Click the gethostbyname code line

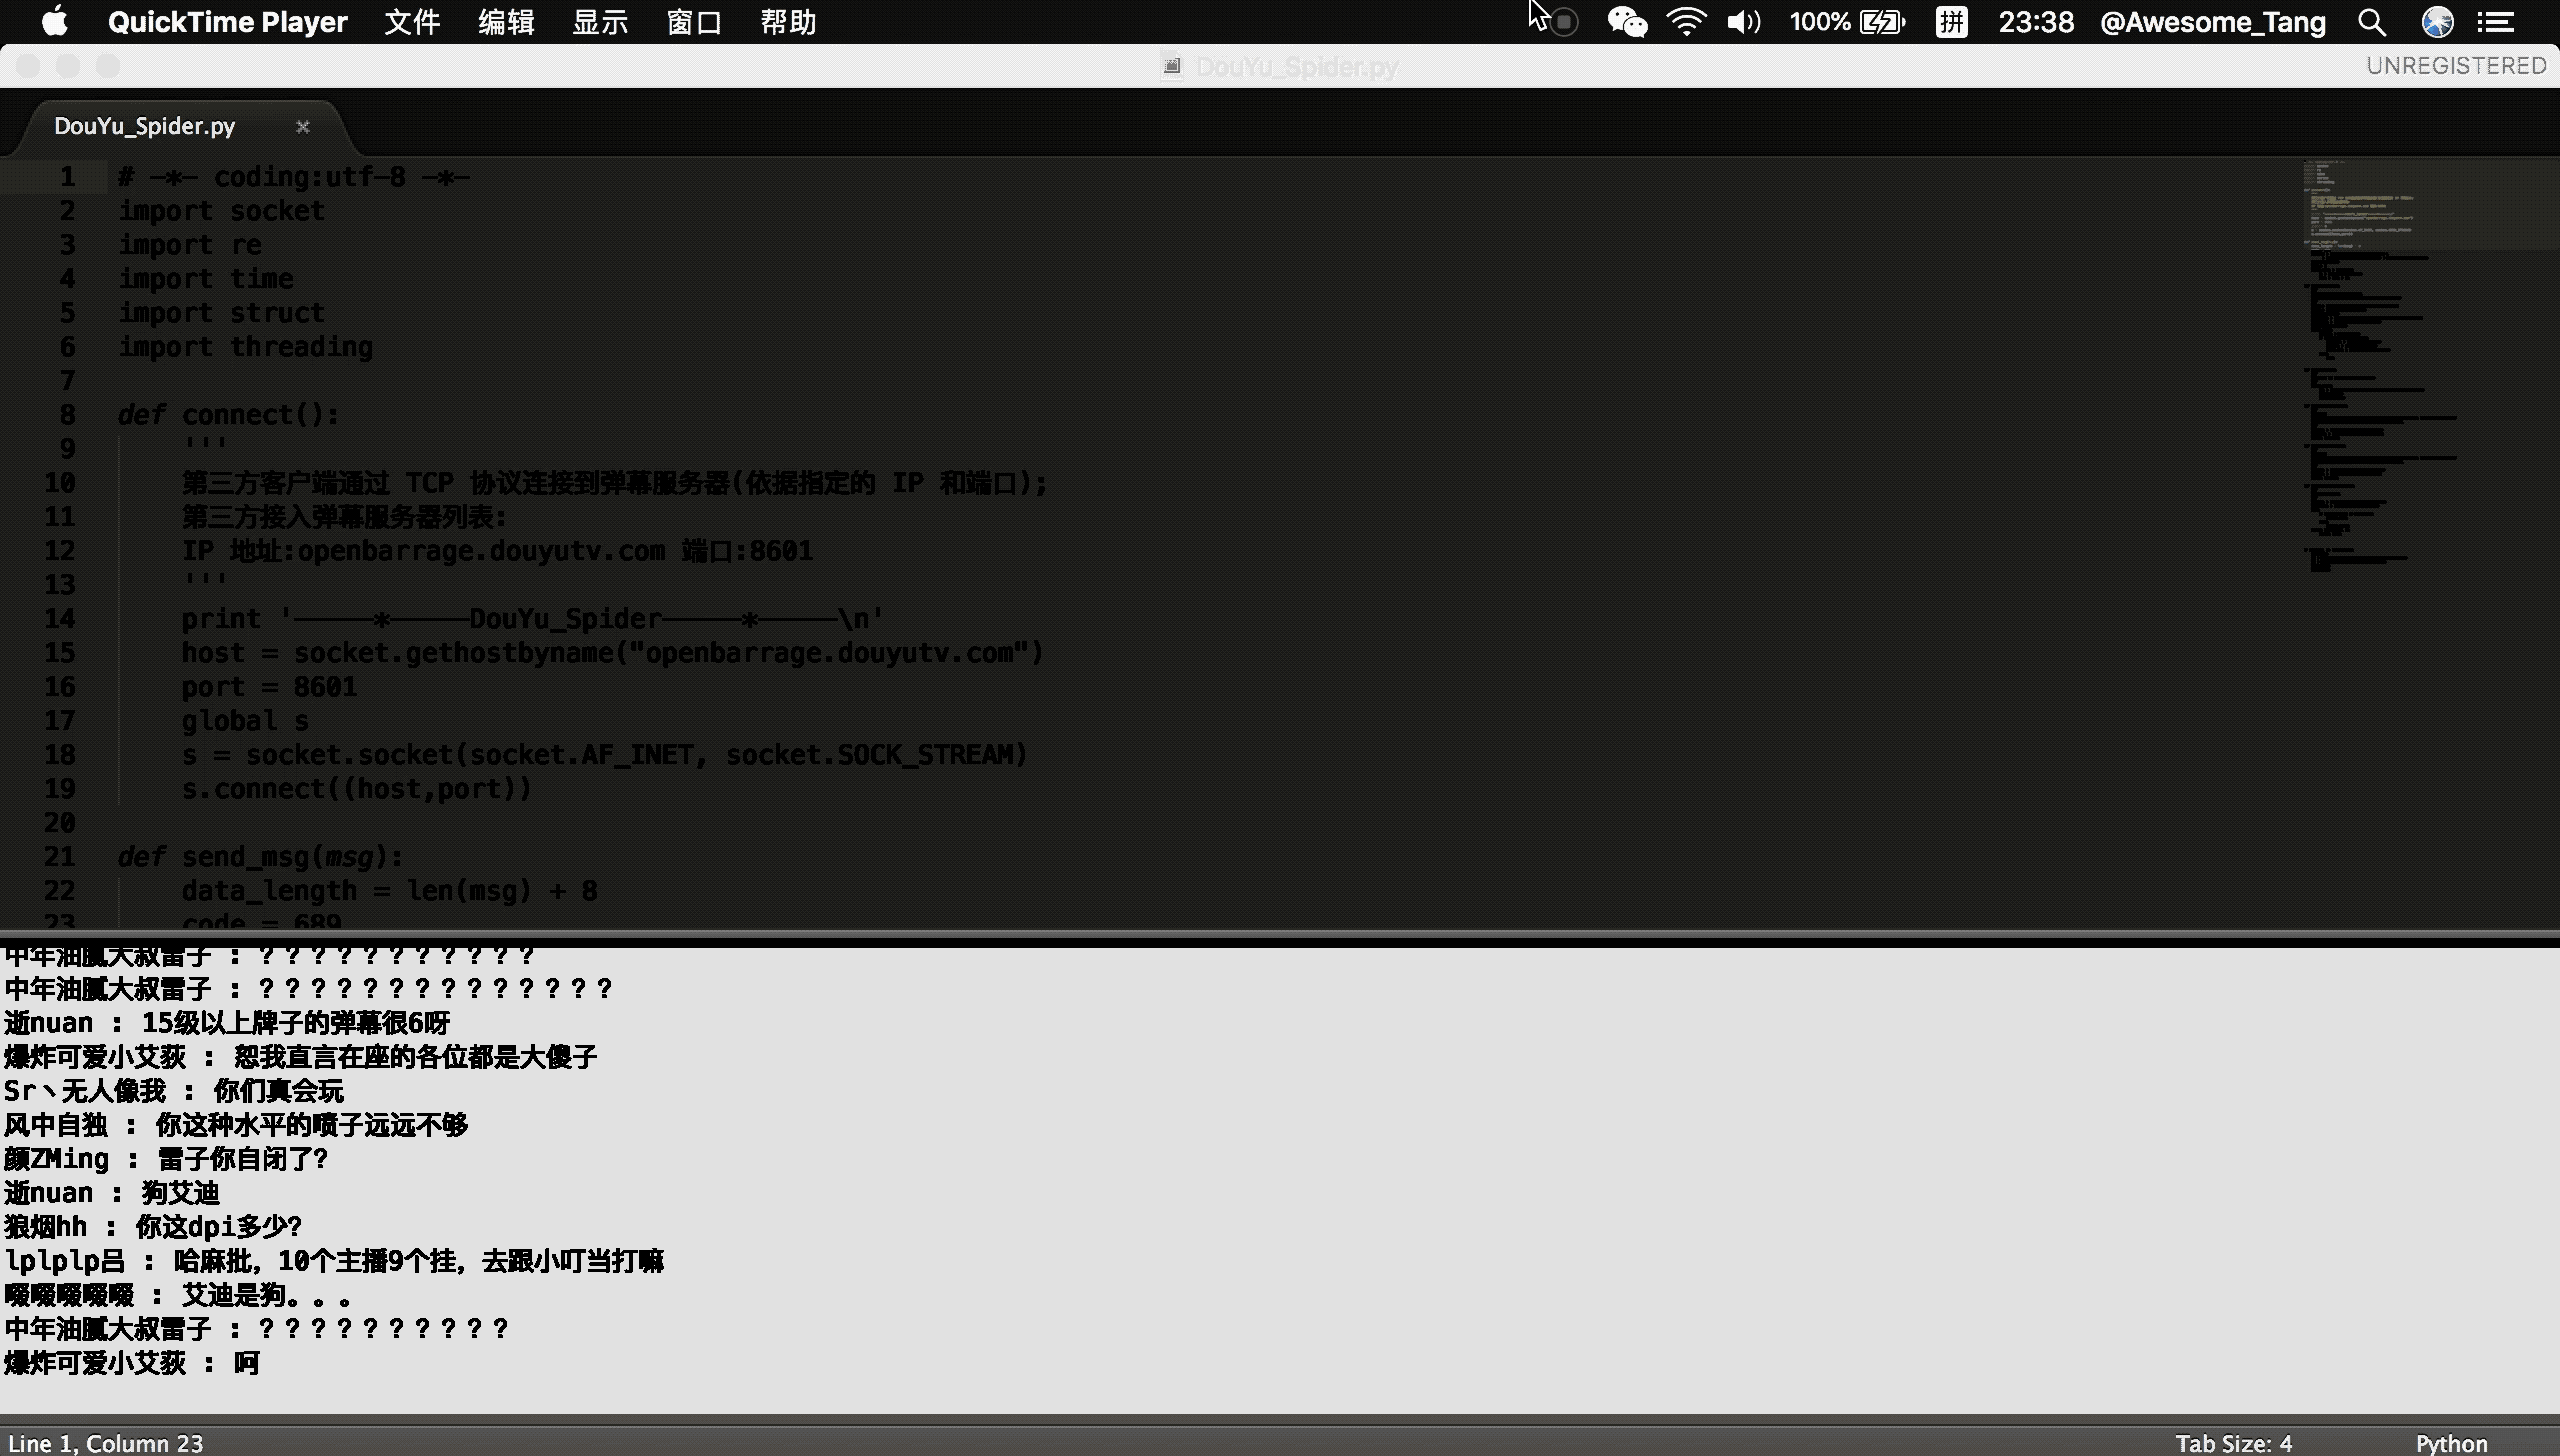click(x=613, y=653)
